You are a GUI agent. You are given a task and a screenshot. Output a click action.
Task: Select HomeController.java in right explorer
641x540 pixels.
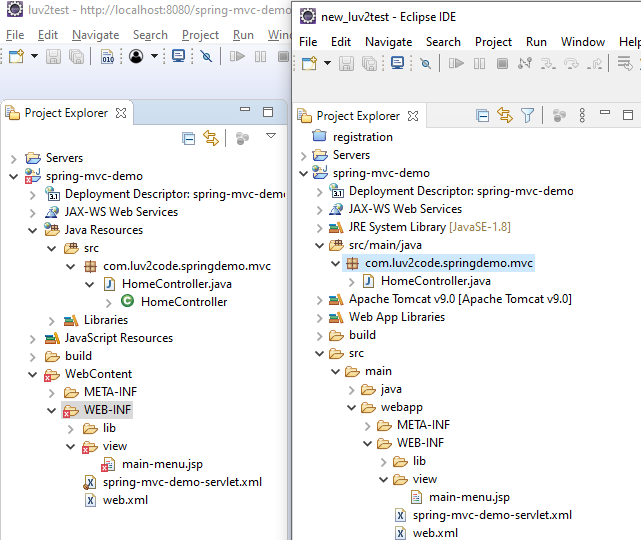pos(436,281)
